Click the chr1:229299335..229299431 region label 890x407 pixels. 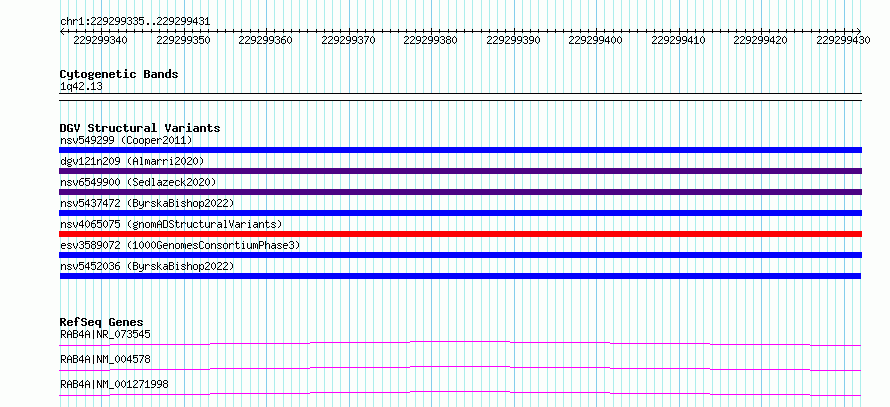click(x=135, y=21)
